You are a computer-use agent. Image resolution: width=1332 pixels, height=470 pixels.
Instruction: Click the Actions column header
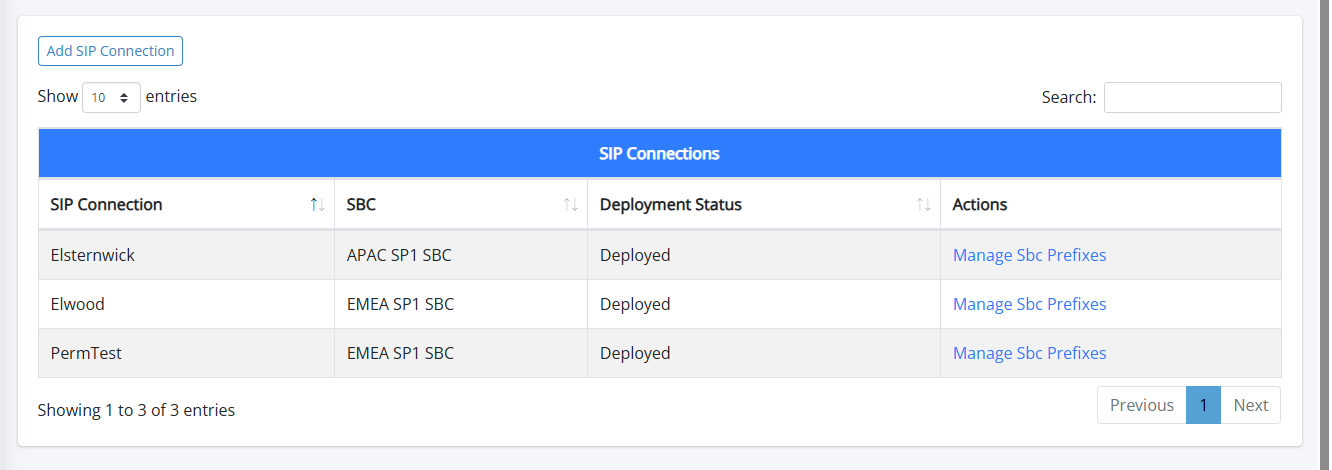pos(980,205)
